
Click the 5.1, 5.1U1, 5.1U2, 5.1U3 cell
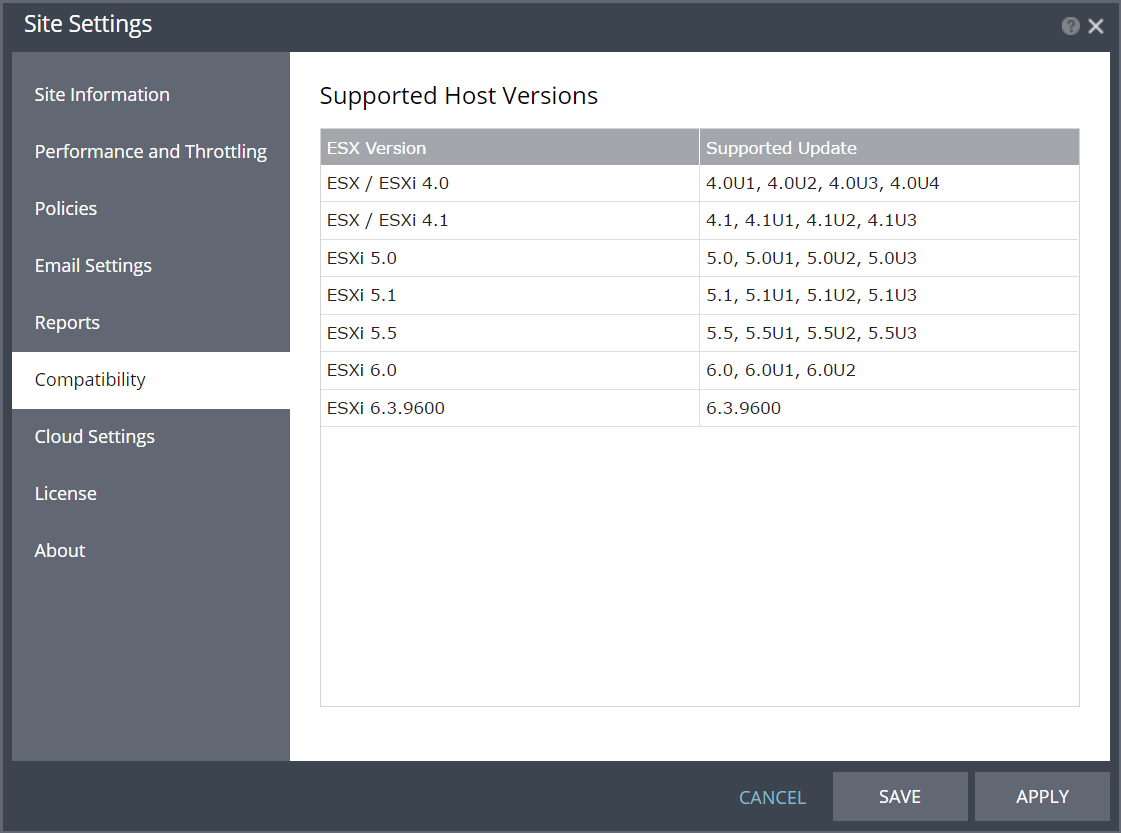(x=889, y=296)
